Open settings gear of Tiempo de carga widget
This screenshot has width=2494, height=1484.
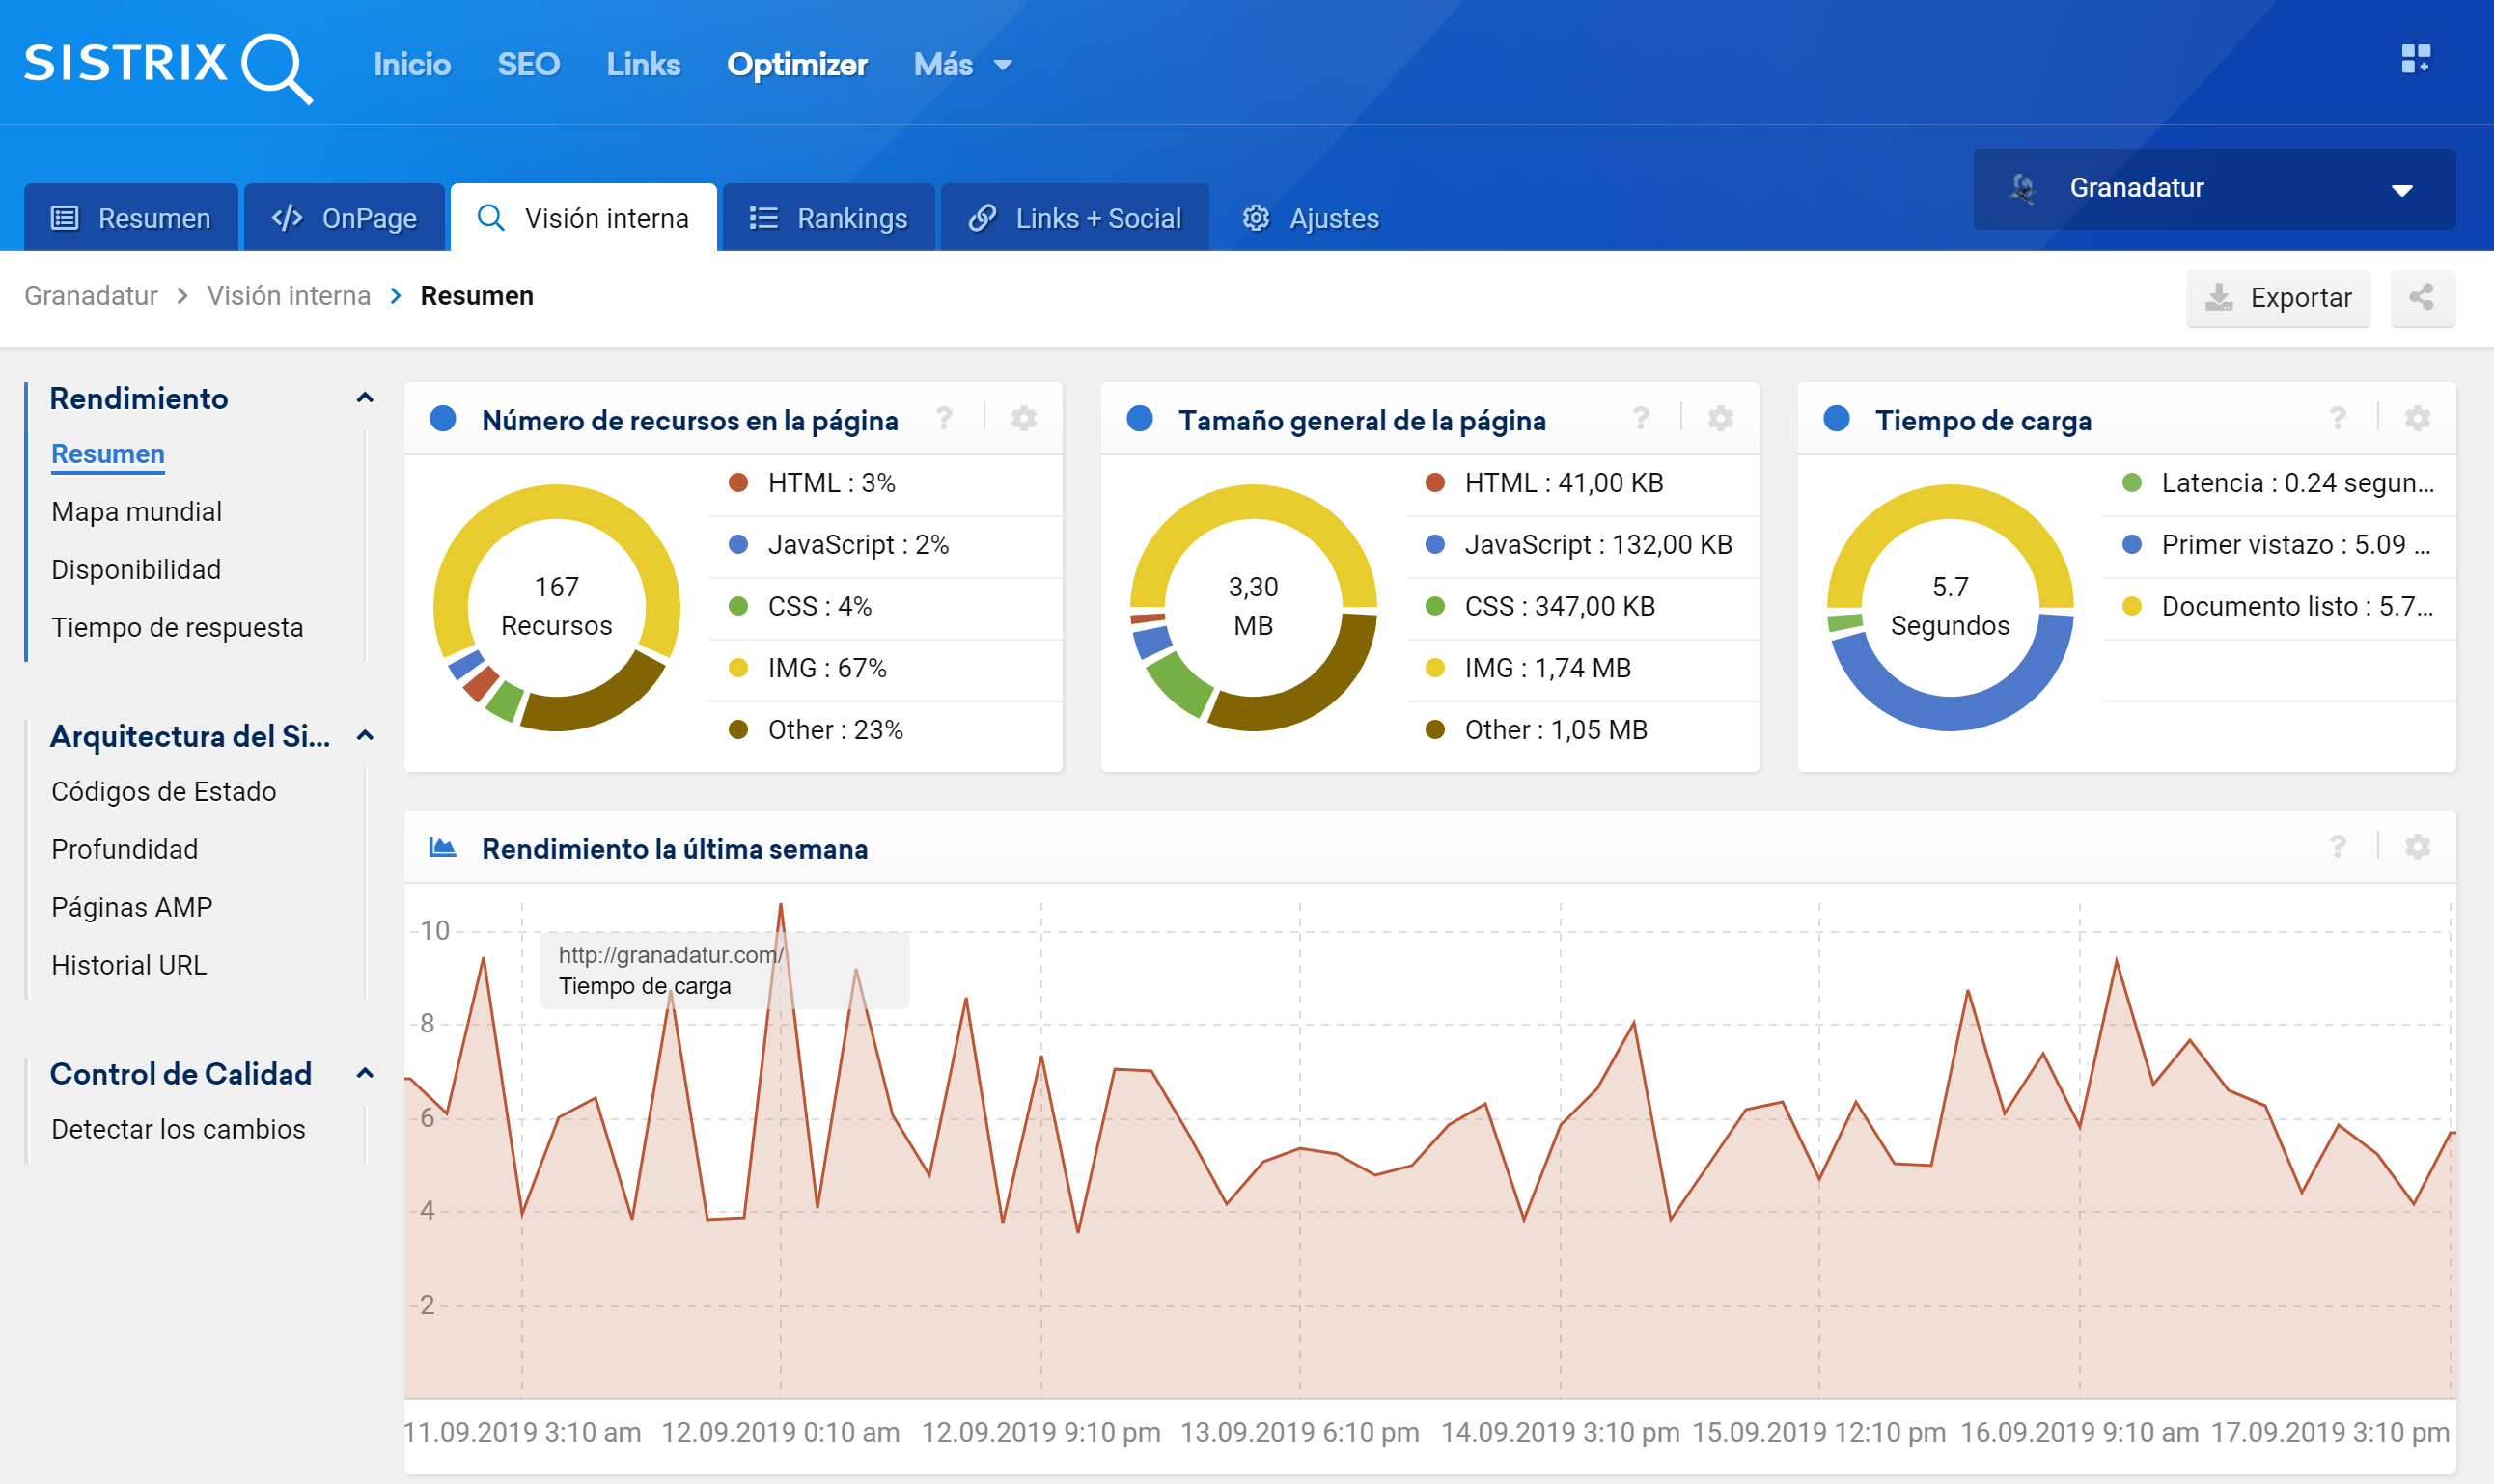[x=2417, y=419]
